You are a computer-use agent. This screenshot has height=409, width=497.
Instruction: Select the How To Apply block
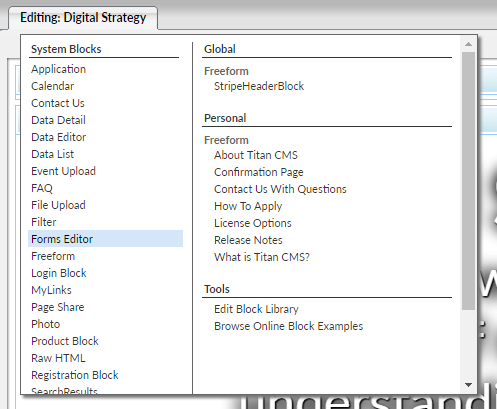(248, 206)
